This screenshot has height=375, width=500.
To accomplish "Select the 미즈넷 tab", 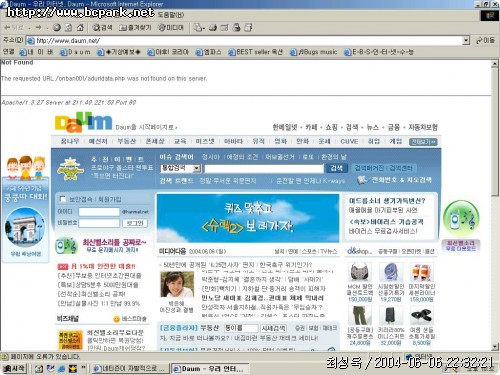I will (205, 141).
